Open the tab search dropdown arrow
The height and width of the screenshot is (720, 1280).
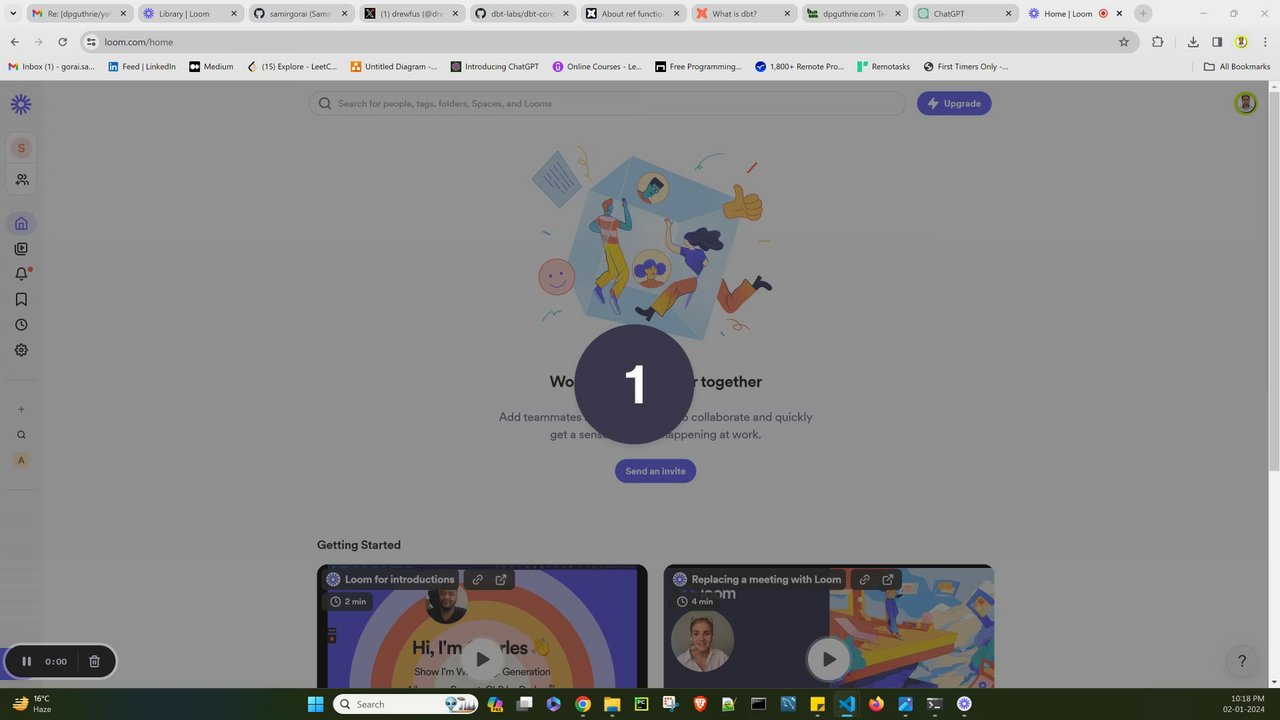(13, 14)
